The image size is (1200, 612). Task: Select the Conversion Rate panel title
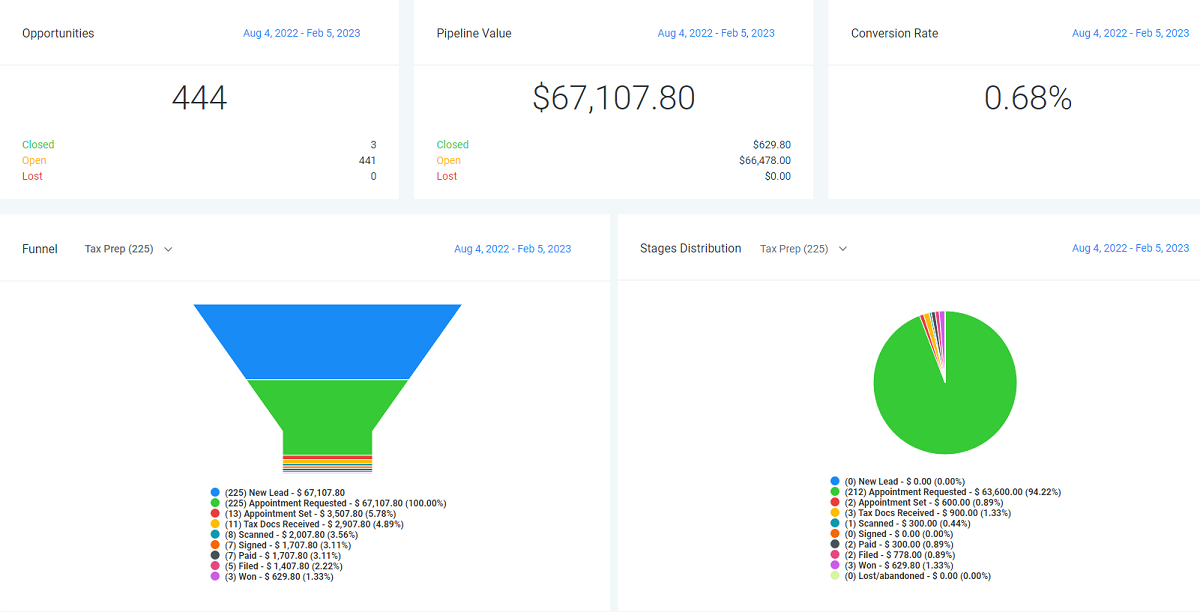[894, 33]
